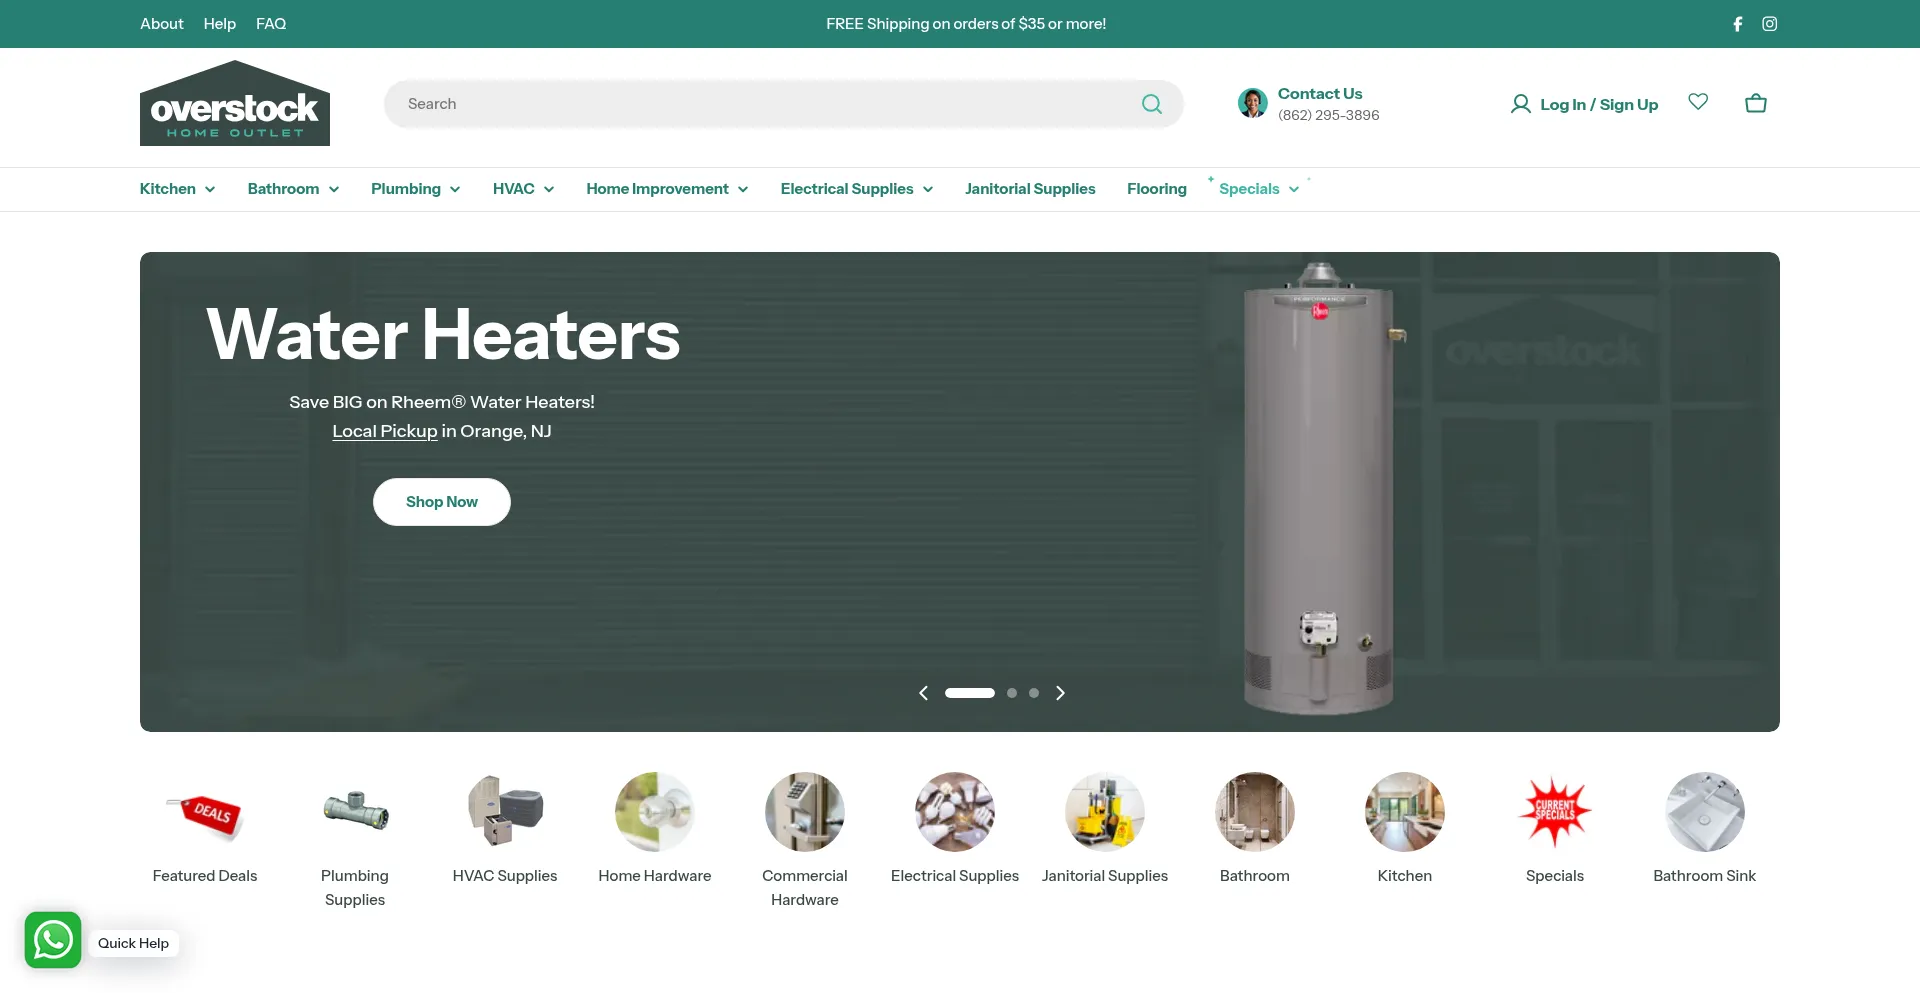
Task: Click the Featured Deals category label
Action: click(x=205, y=876)
